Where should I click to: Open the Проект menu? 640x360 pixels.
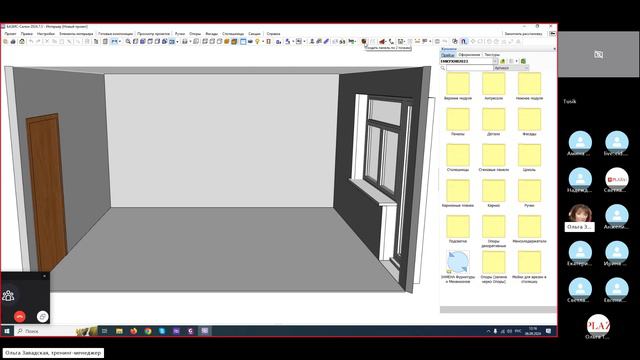click(x=10, y=34)
